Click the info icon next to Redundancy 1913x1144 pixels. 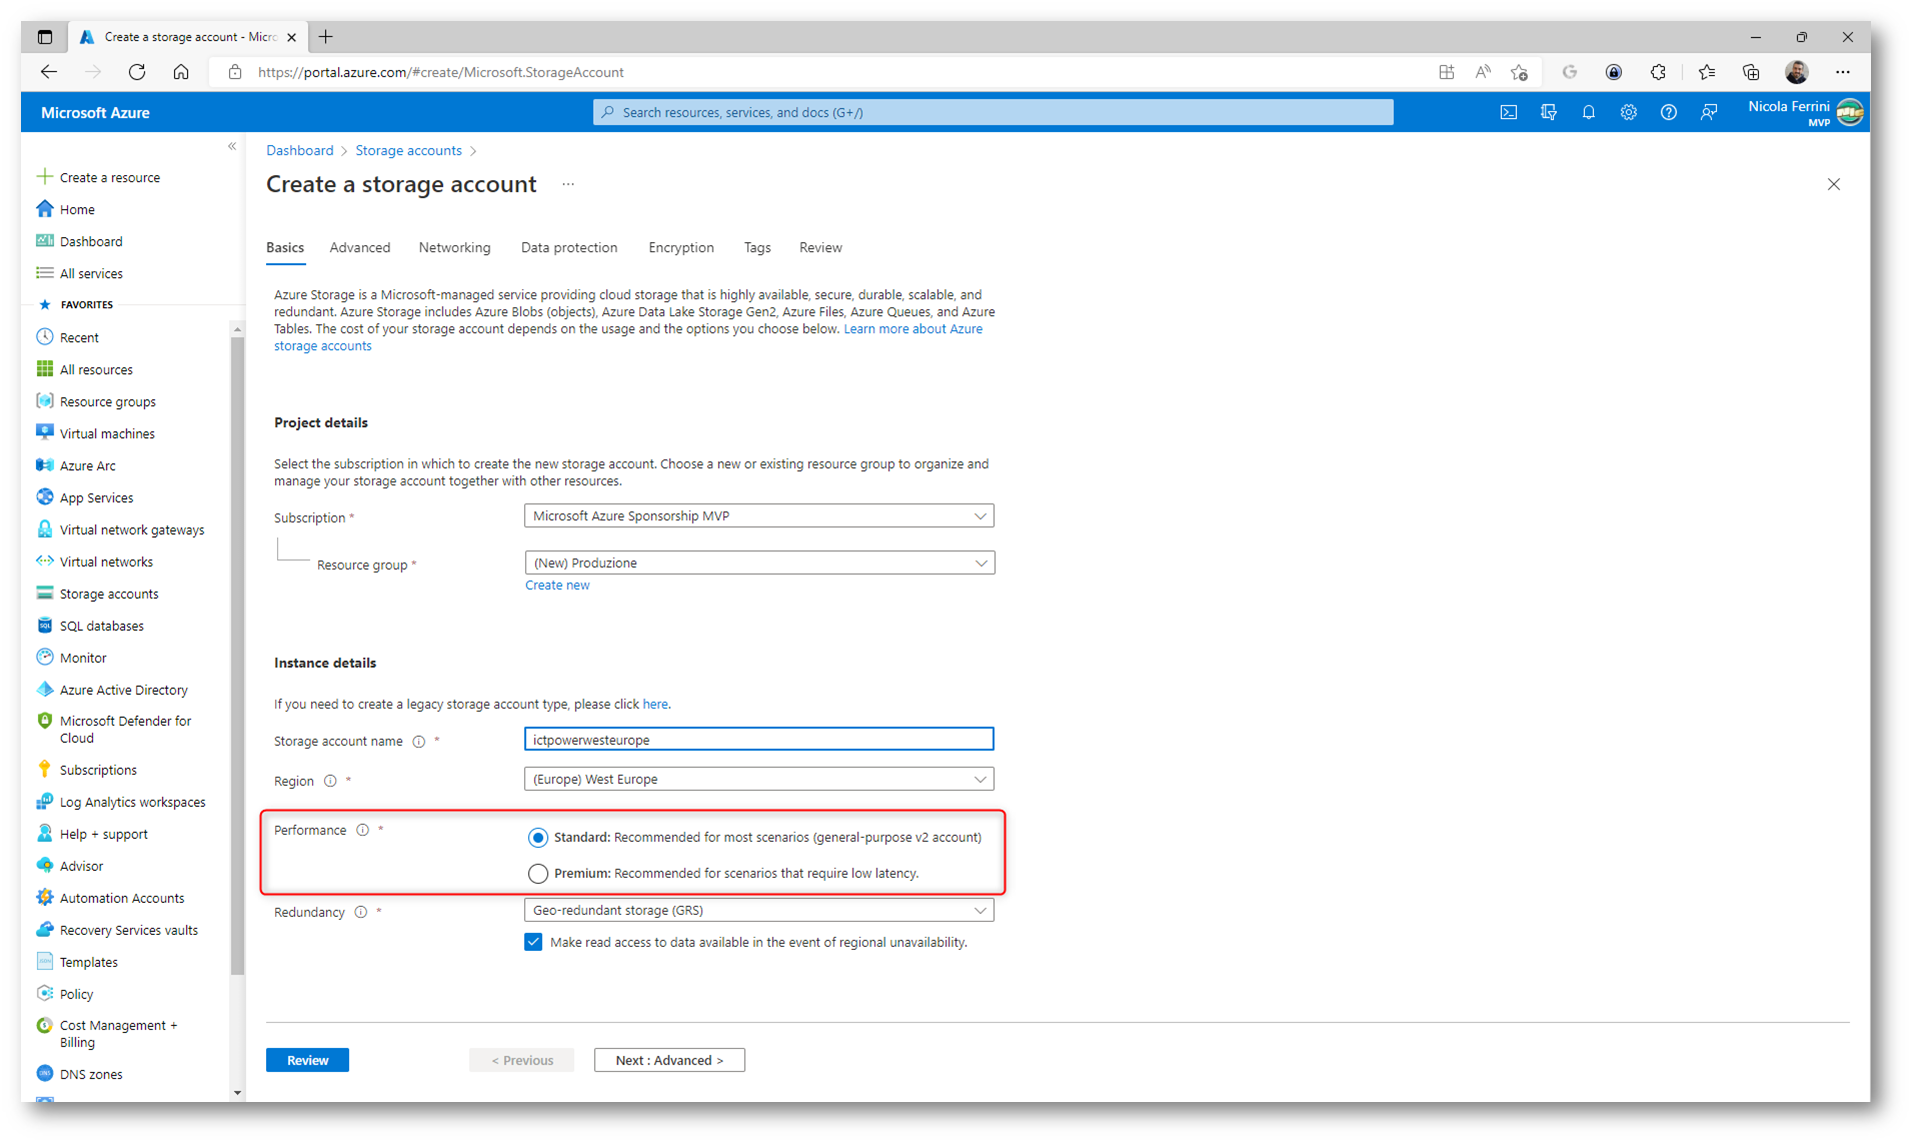coord(361,913)
